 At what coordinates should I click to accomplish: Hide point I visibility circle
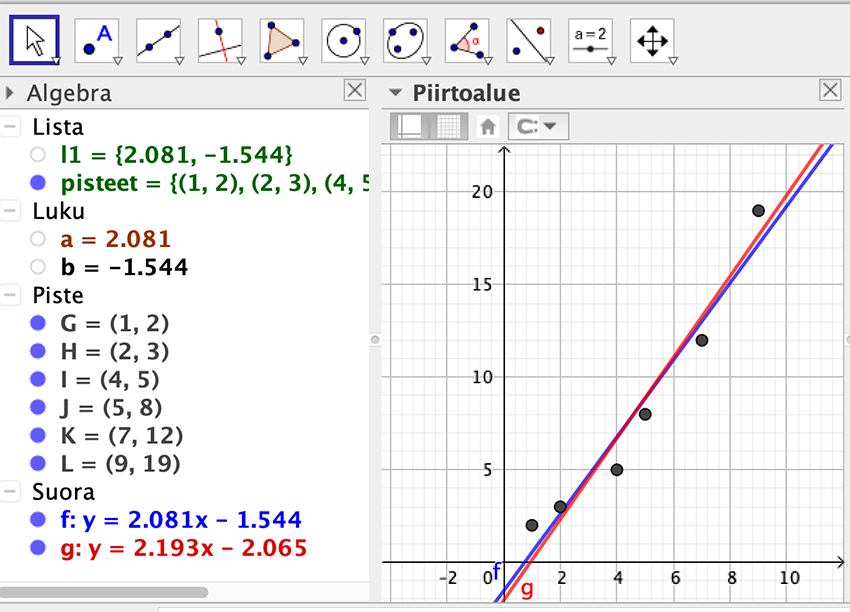coord(38,379)
